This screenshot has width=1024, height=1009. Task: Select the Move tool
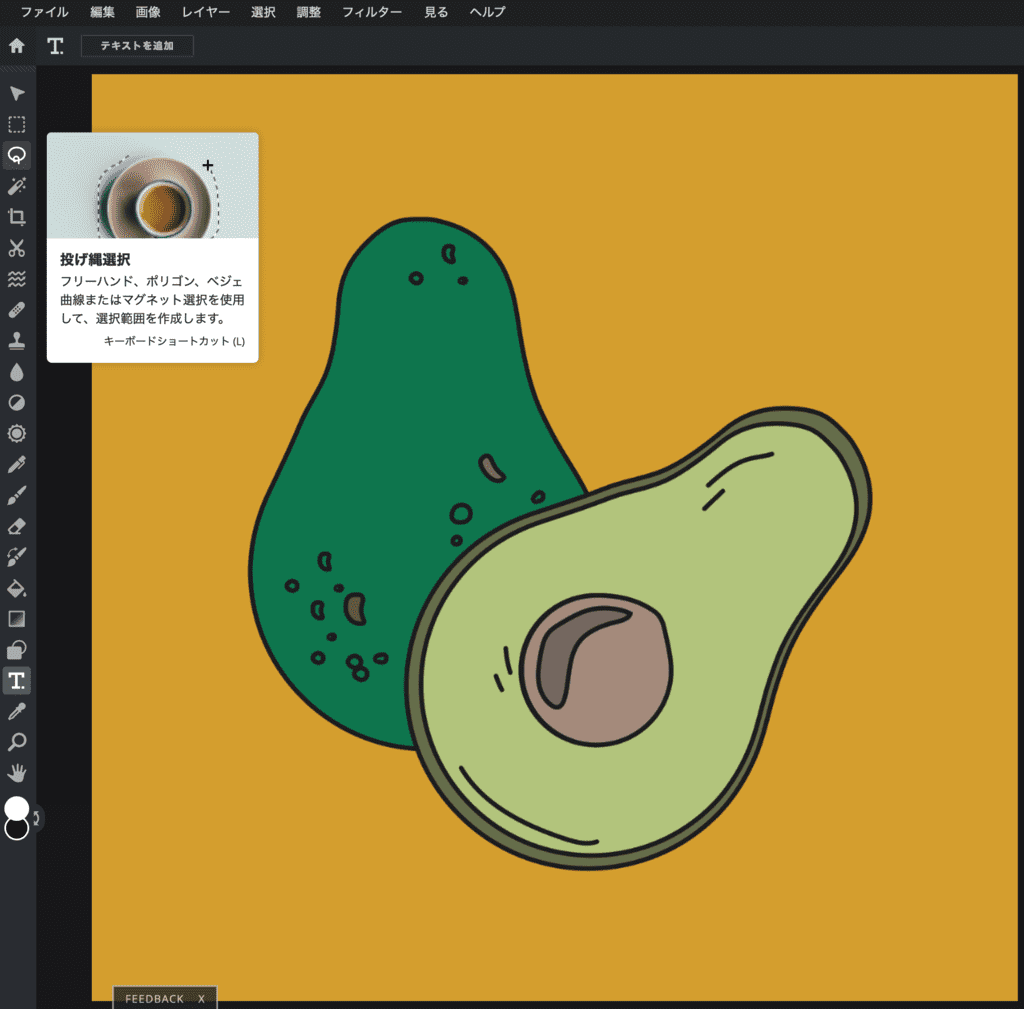pyautogui.click(x=16, y=93)
